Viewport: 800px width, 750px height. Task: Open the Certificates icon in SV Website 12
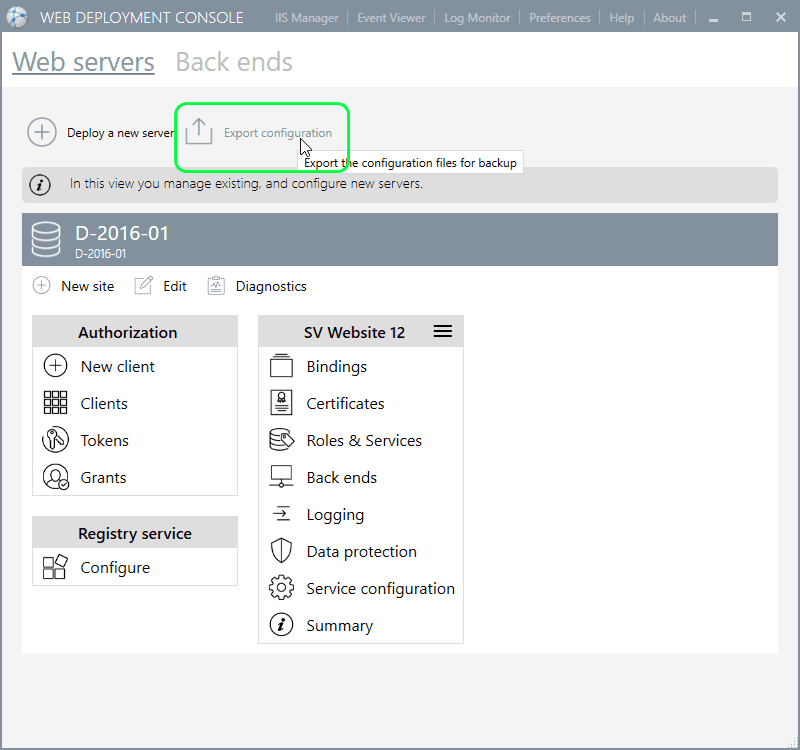(281, 404)
